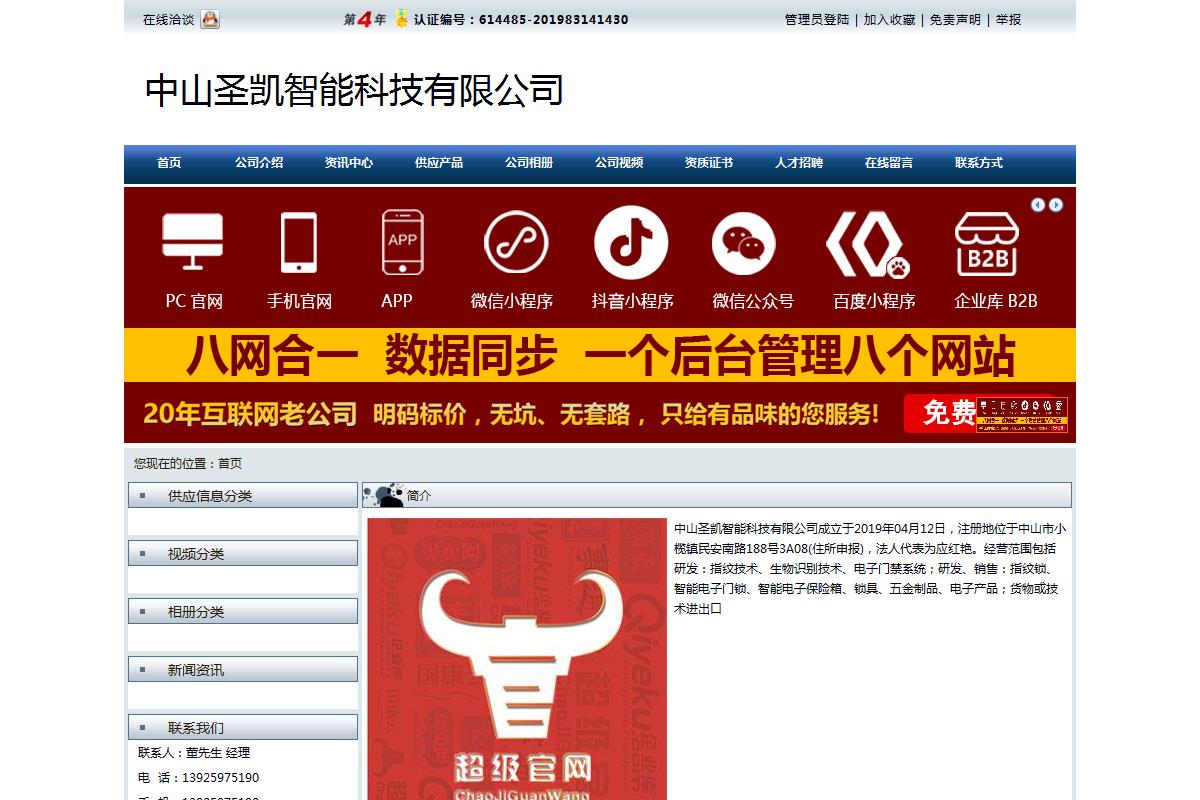The width and height of the screenshot is (1200, 800).
Task: Open 在线留言 navigation item
Action: (889, 163)
